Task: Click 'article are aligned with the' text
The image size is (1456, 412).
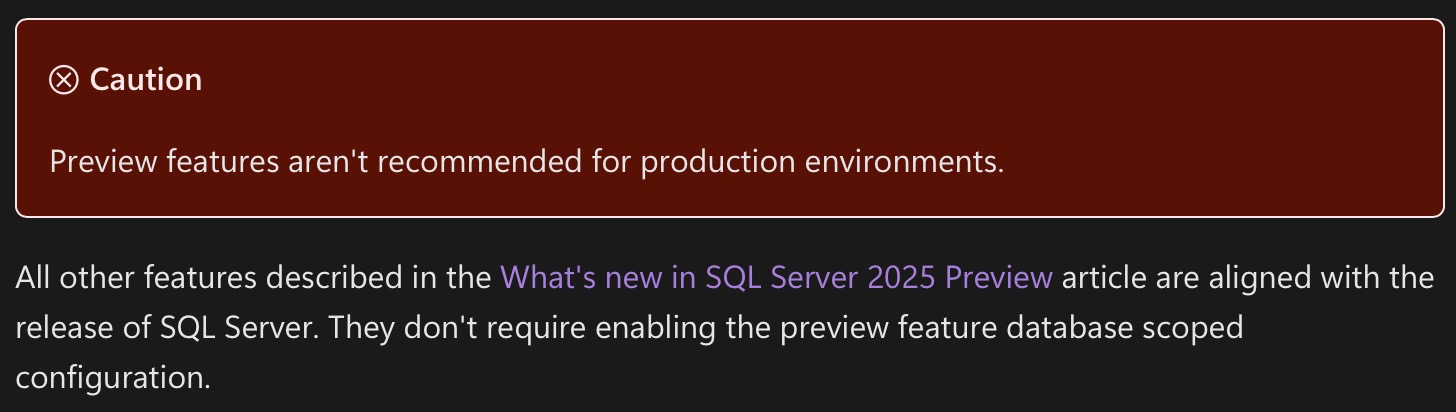Action: coord(1247,277)
